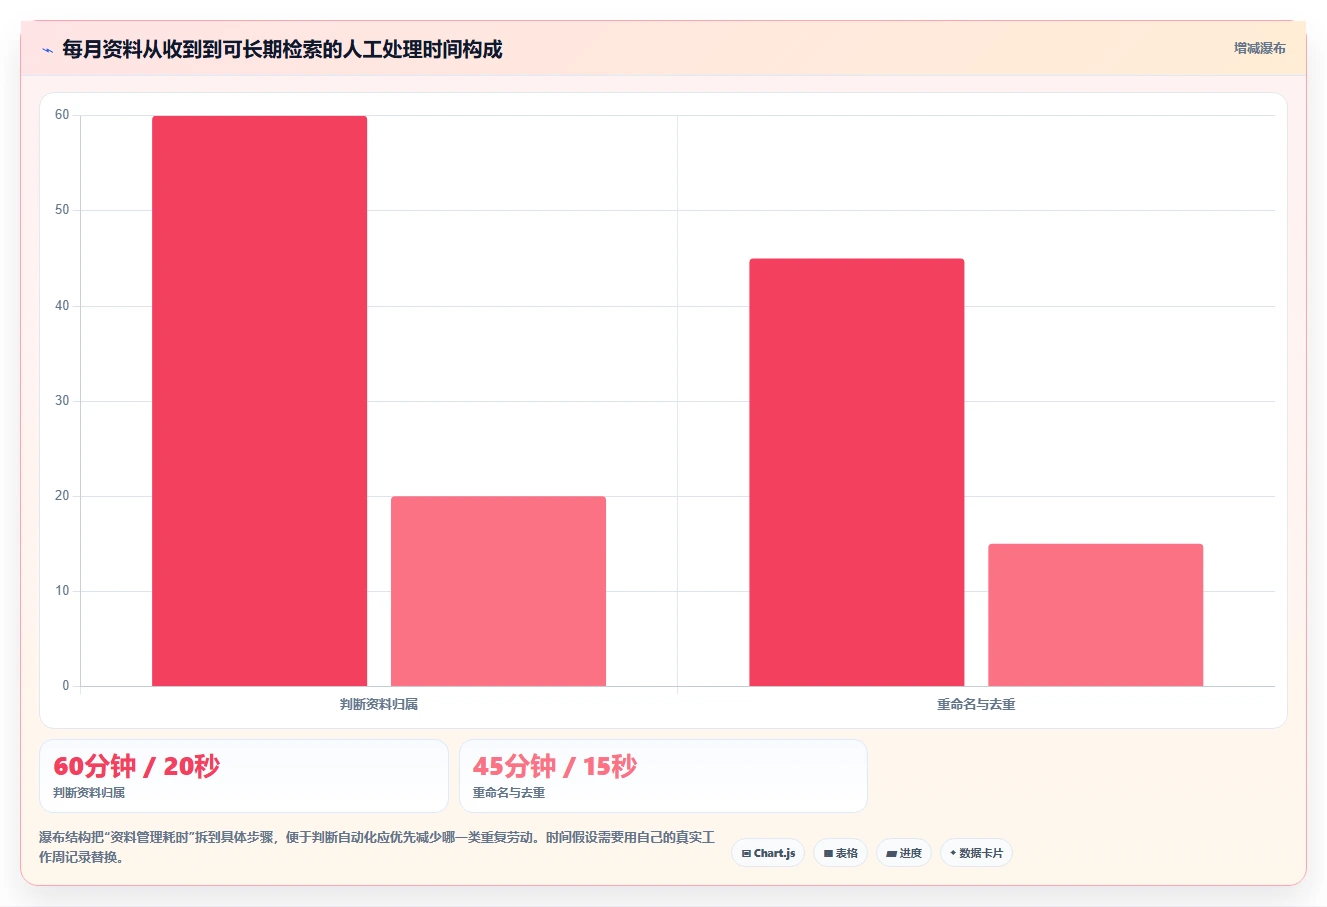Click the description paragraph starting with 瀑布结构把
1327x907 pixels.
tap(377, 847)
